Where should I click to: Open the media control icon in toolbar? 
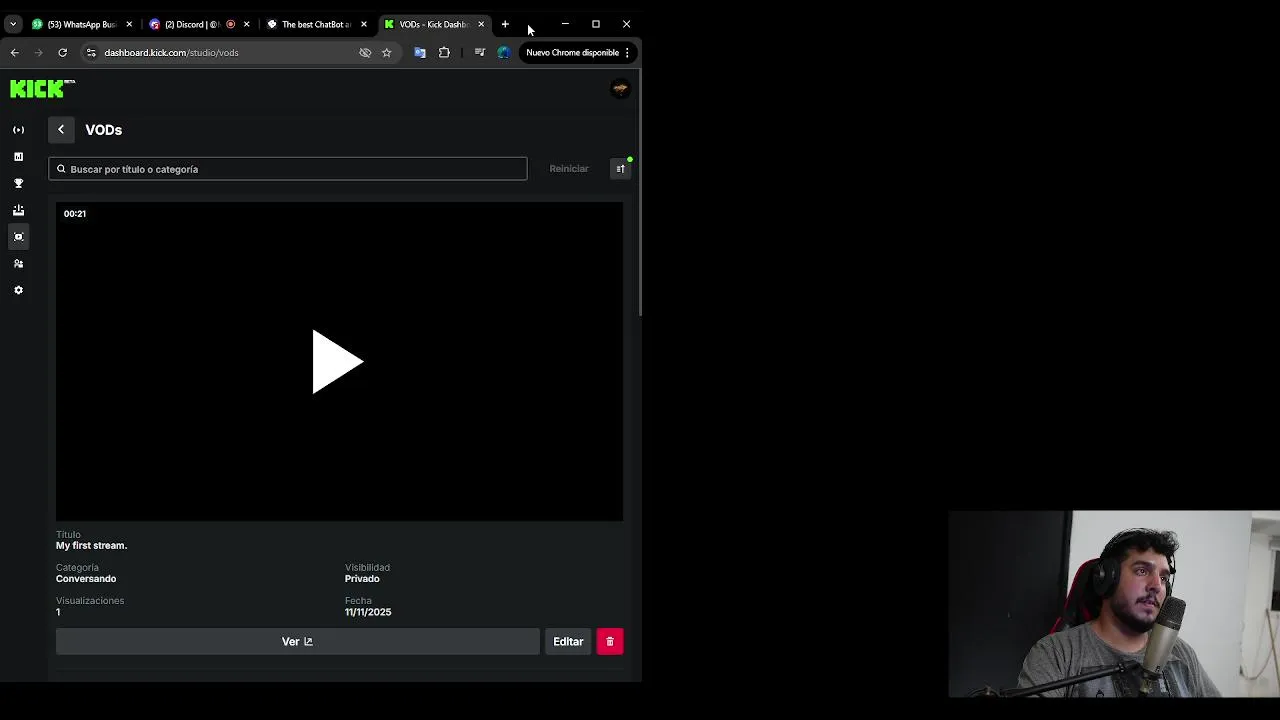point(479,53)
